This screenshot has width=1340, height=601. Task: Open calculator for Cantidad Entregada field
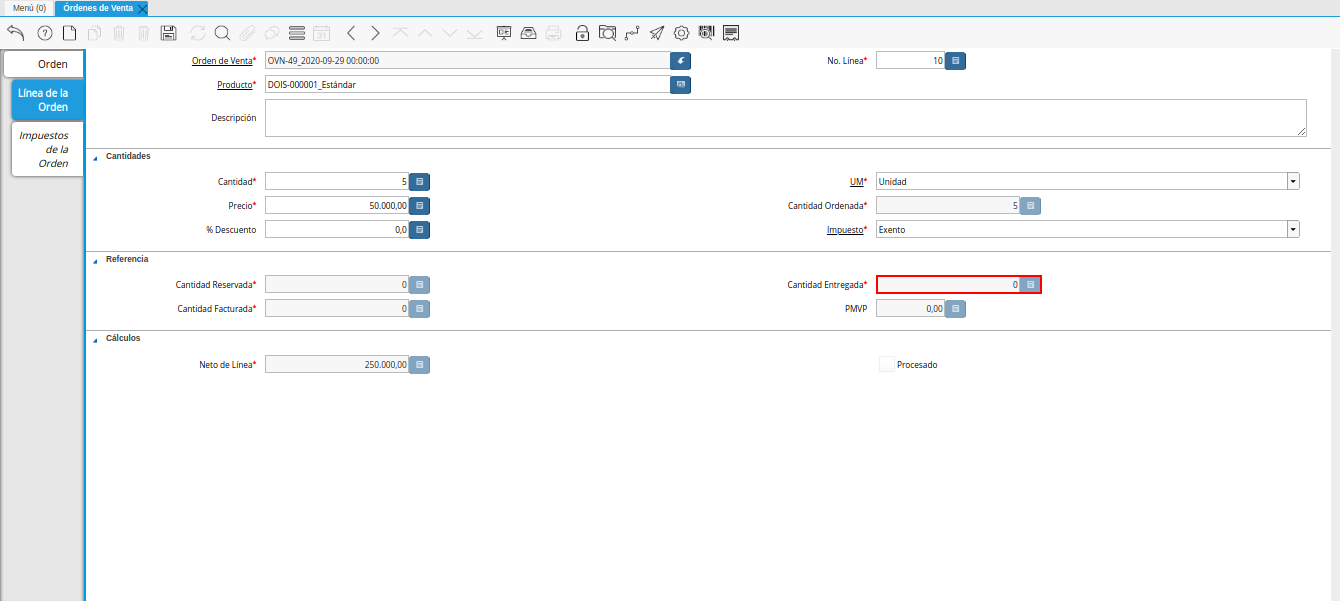tap(1031, 285)
